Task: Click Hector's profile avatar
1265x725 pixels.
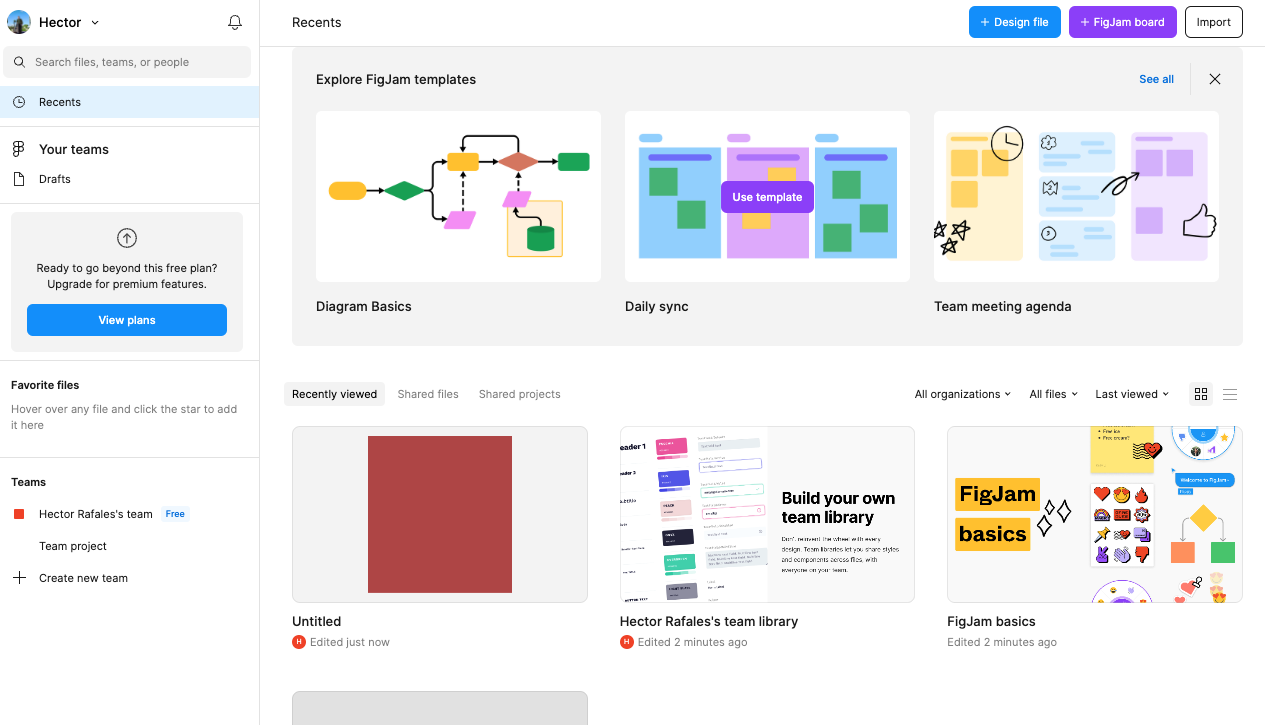Action: (19, 22)
